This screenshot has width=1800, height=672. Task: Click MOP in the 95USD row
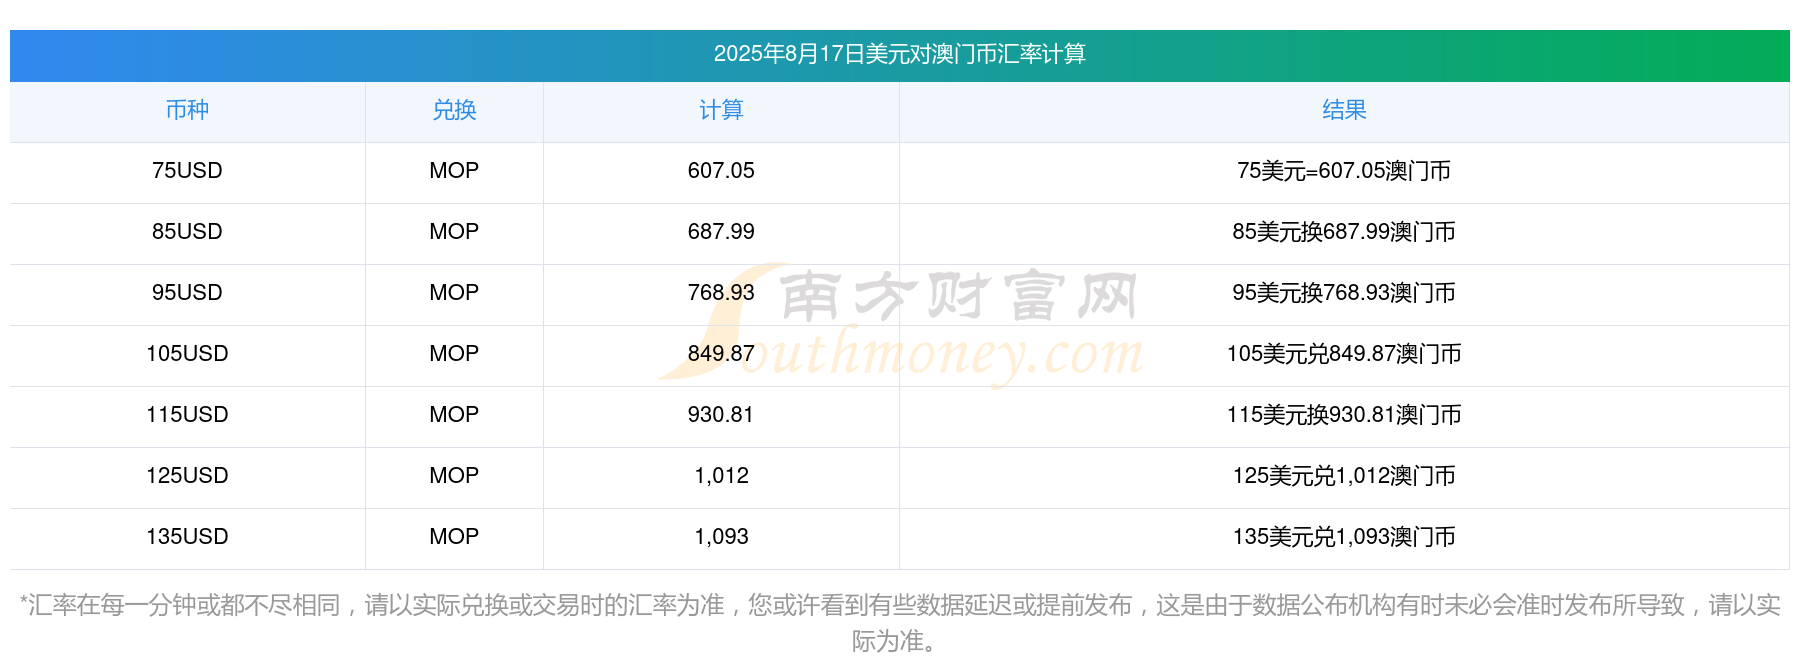pos(454,293)
